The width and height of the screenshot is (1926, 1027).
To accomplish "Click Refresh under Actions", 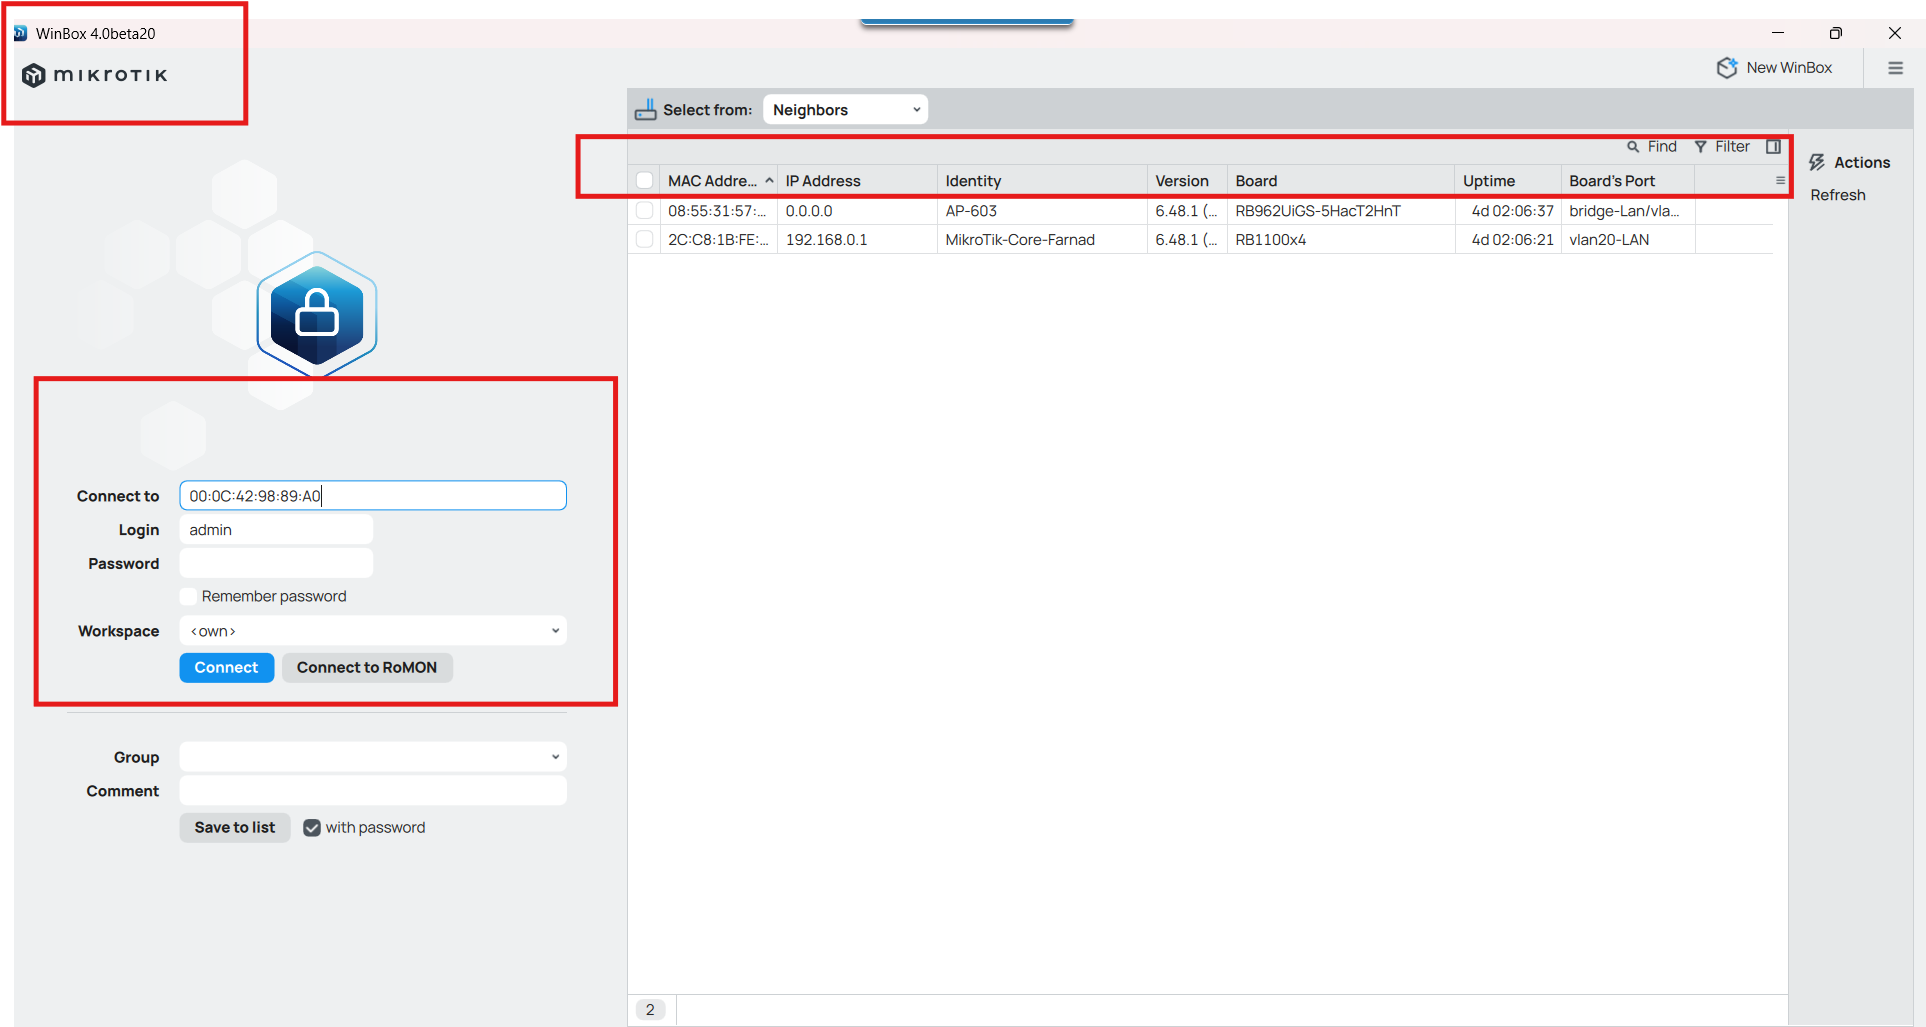I will [1838, 195].
